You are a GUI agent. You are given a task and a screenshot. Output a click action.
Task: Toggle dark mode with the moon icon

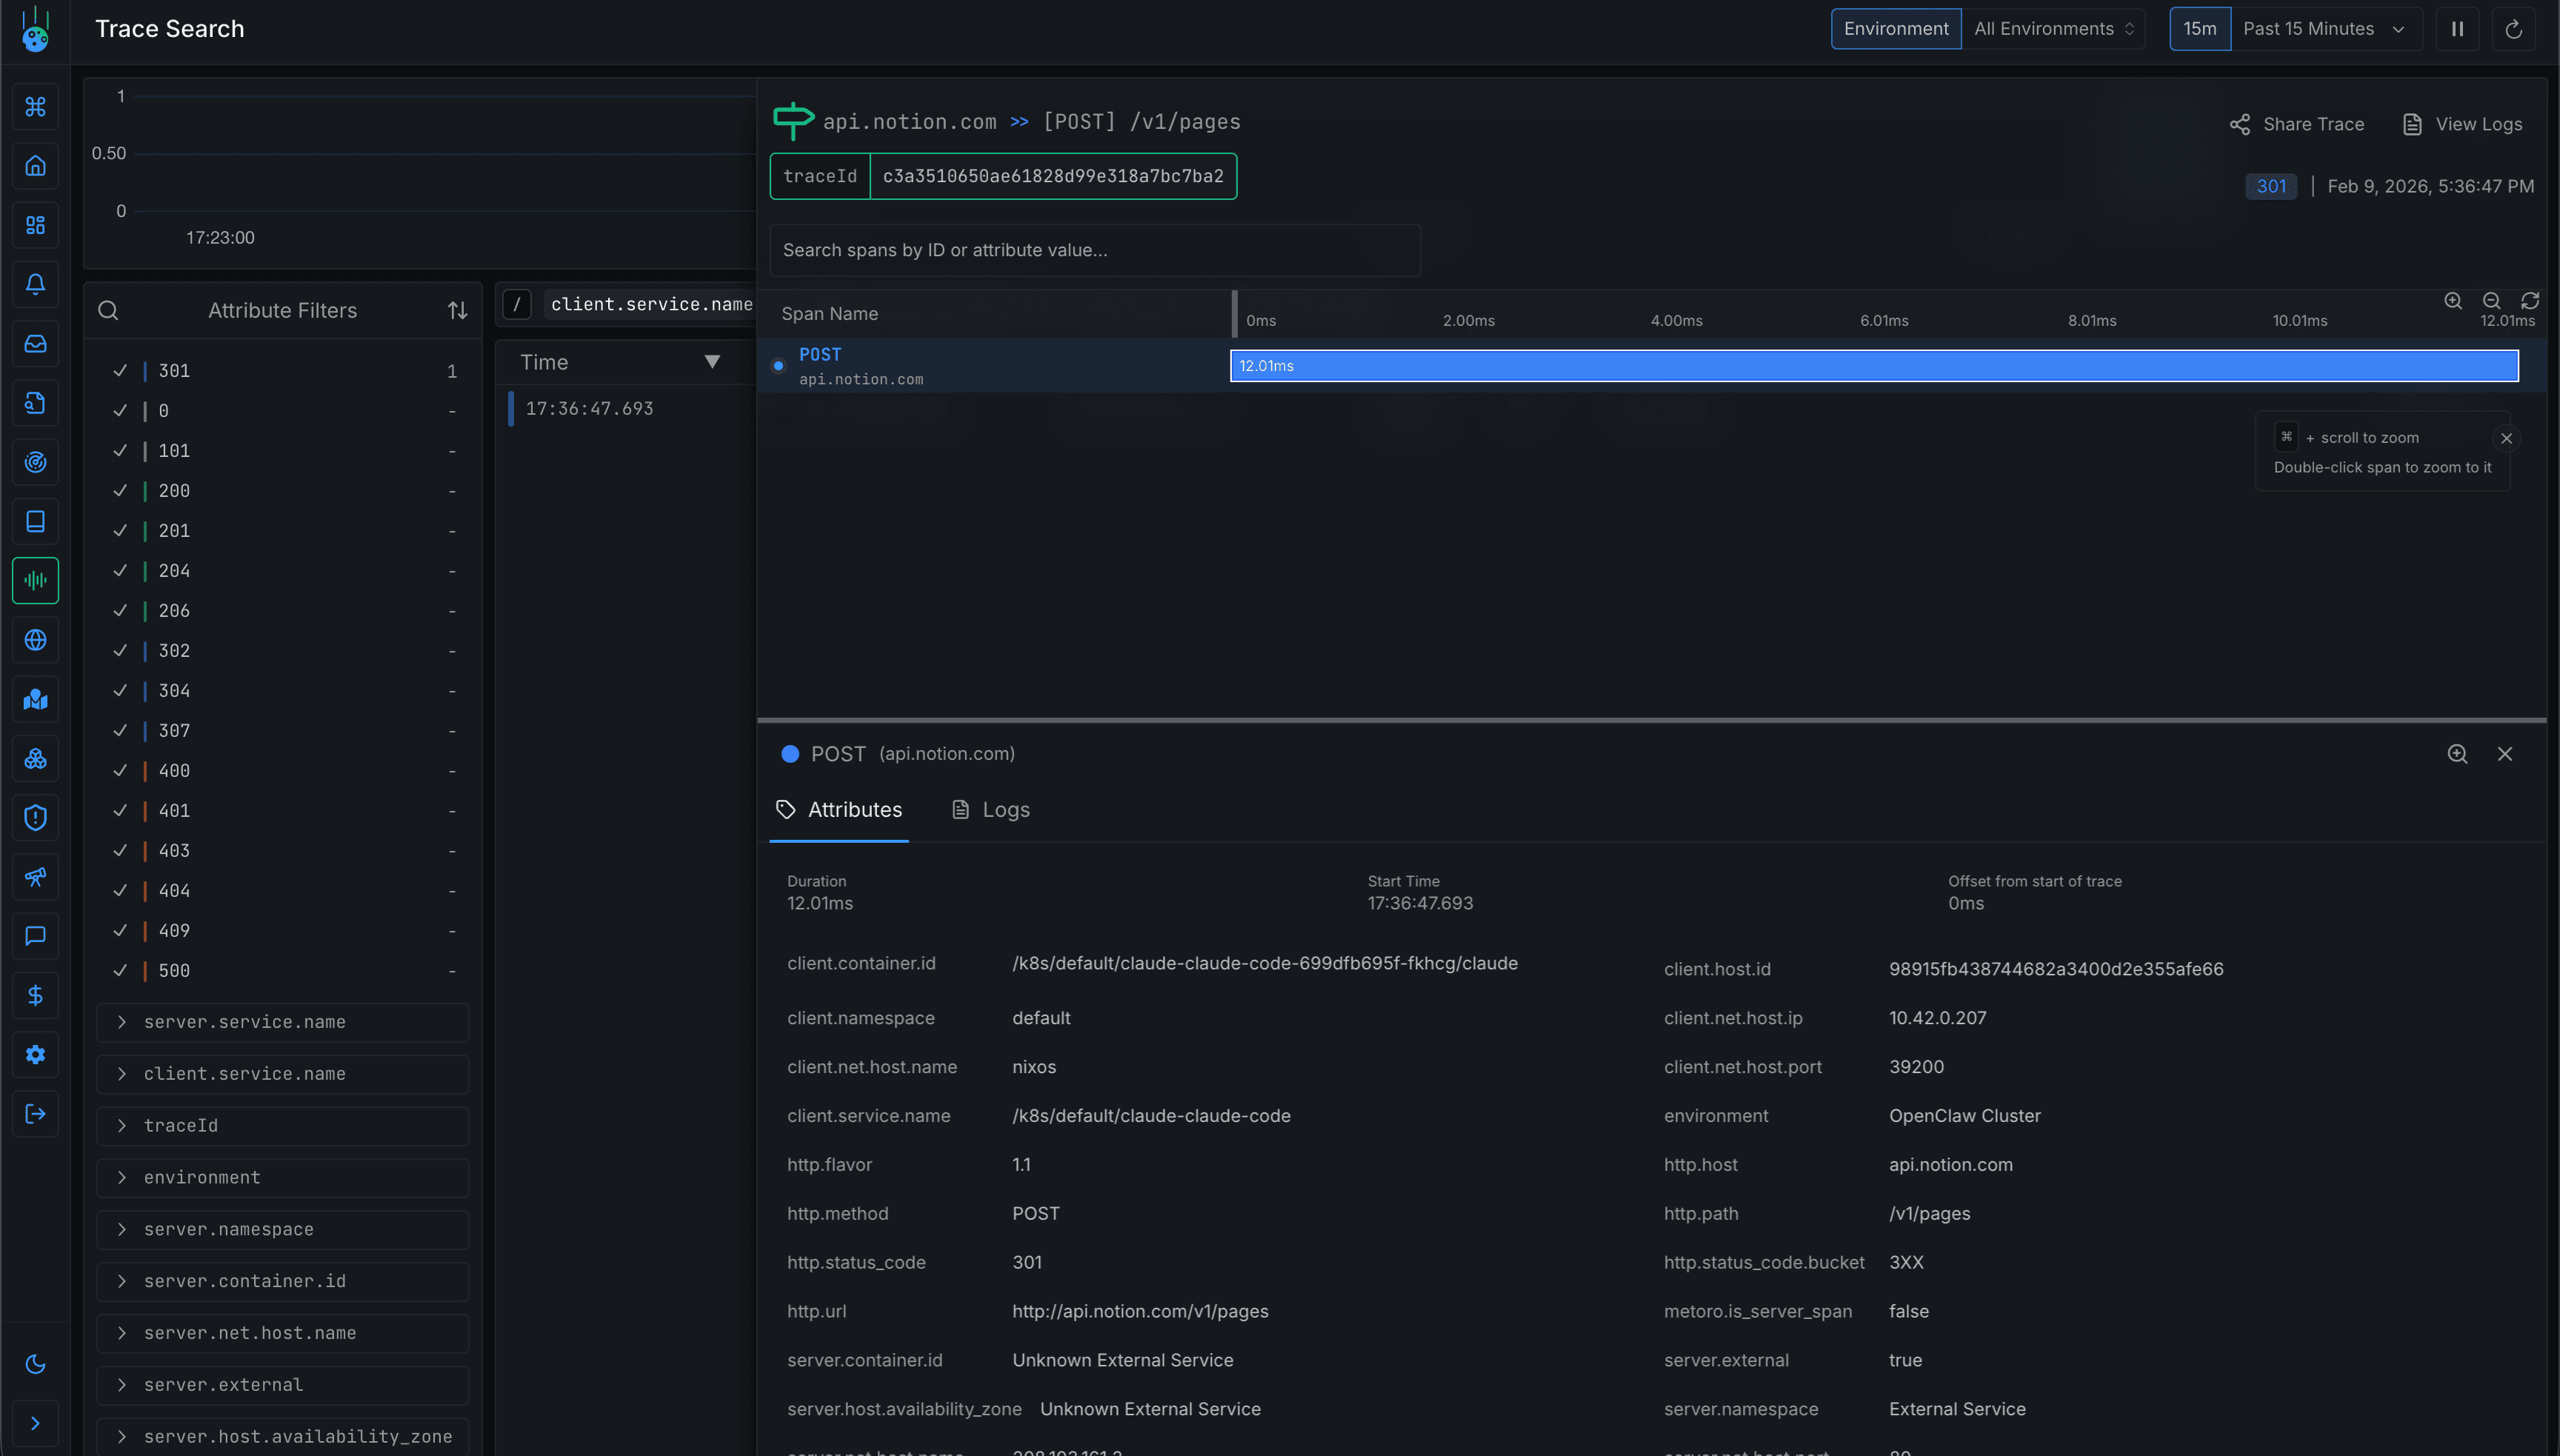tap(36, 1363)
